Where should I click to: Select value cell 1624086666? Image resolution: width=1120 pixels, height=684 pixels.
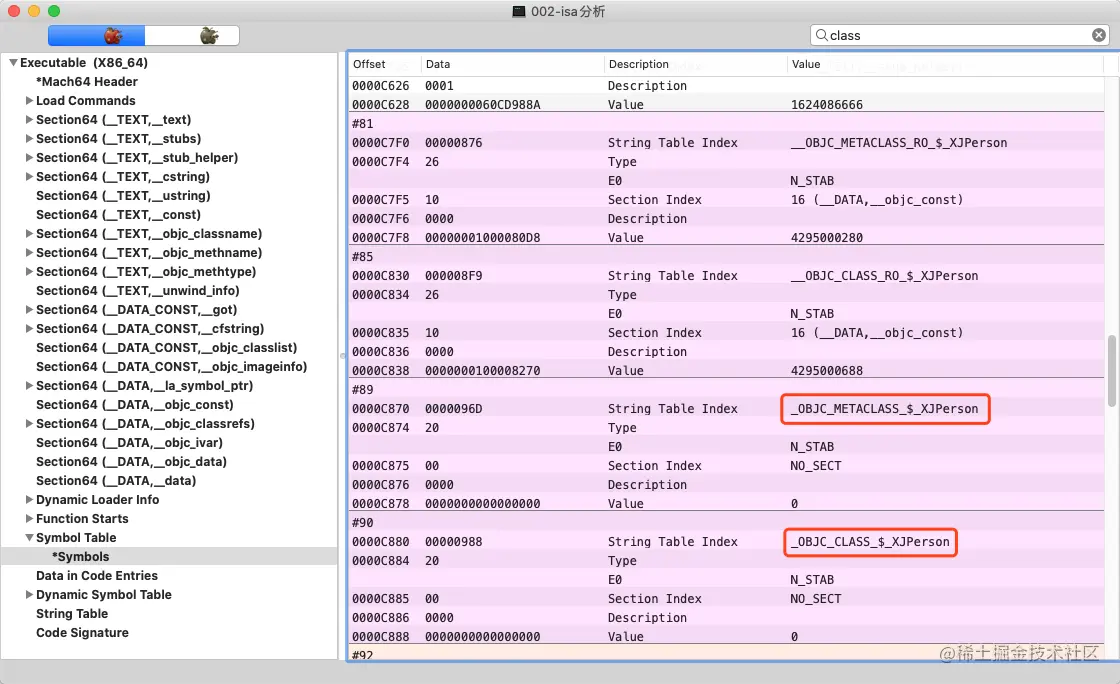[x=826, y=105]
